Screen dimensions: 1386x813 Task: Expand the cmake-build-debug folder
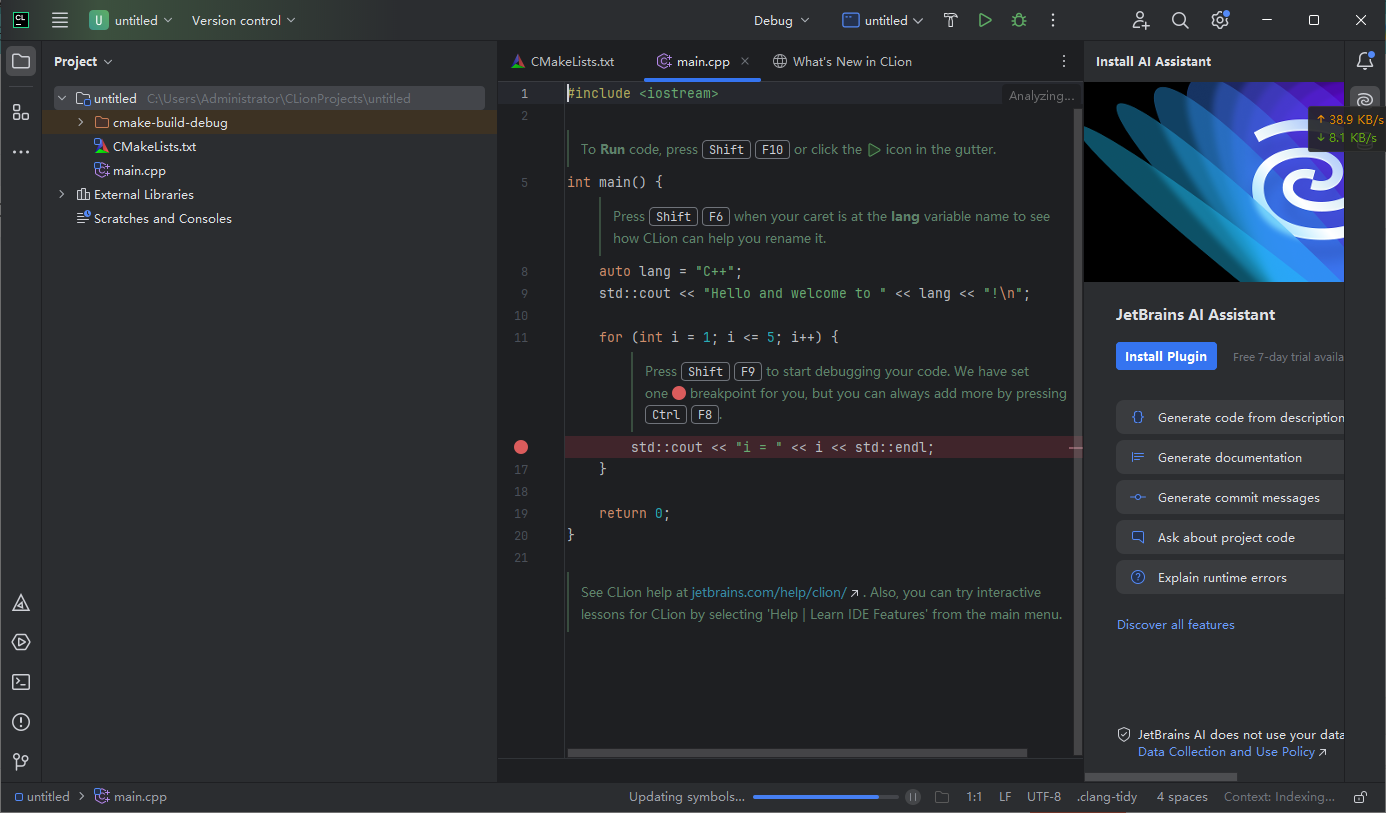[80, 123]
